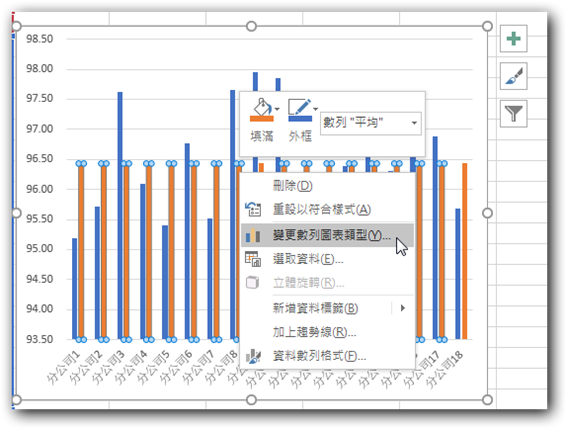This screenshot has width=567, height=429.
Task: Click the 外框 outline pen icon
Action: (299, 107)
